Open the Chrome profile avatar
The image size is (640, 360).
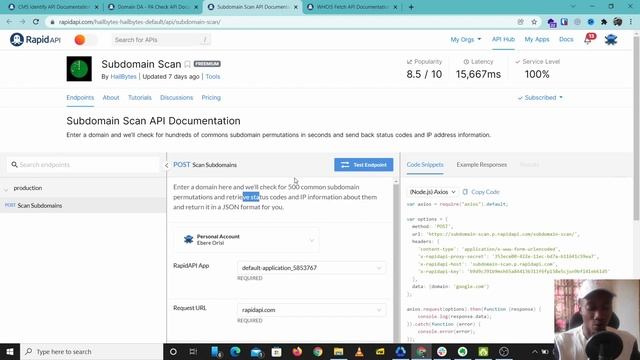618,22
